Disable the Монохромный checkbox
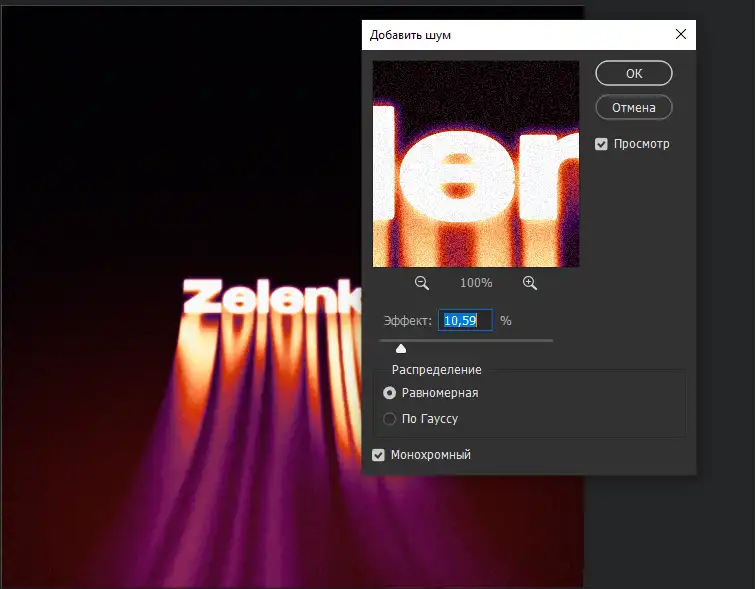Screen dimensions: 756x589 (378, 455)
